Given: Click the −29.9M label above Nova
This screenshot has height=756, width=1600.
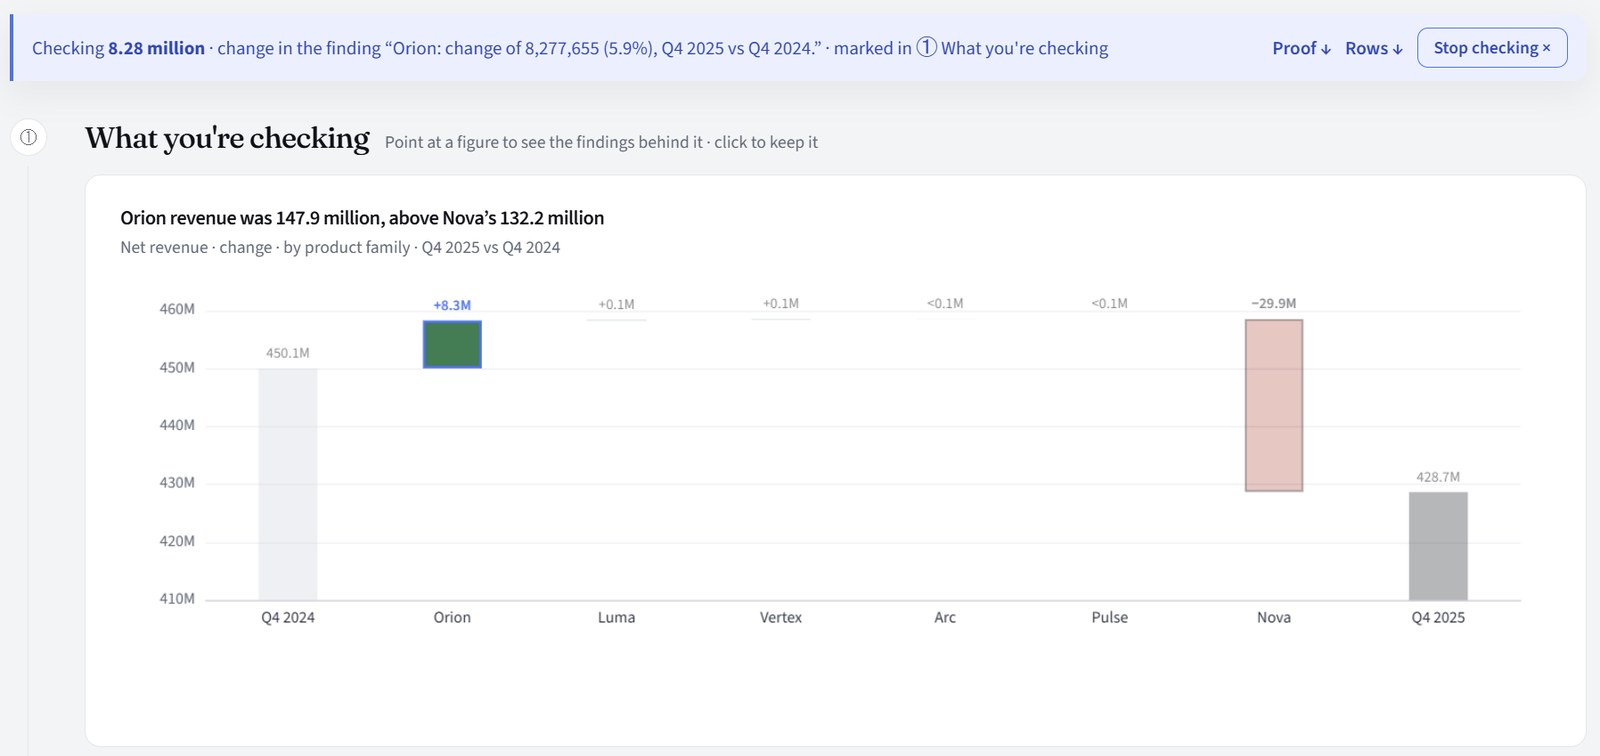Looking at the screenshot, I should coord(1274,303).
